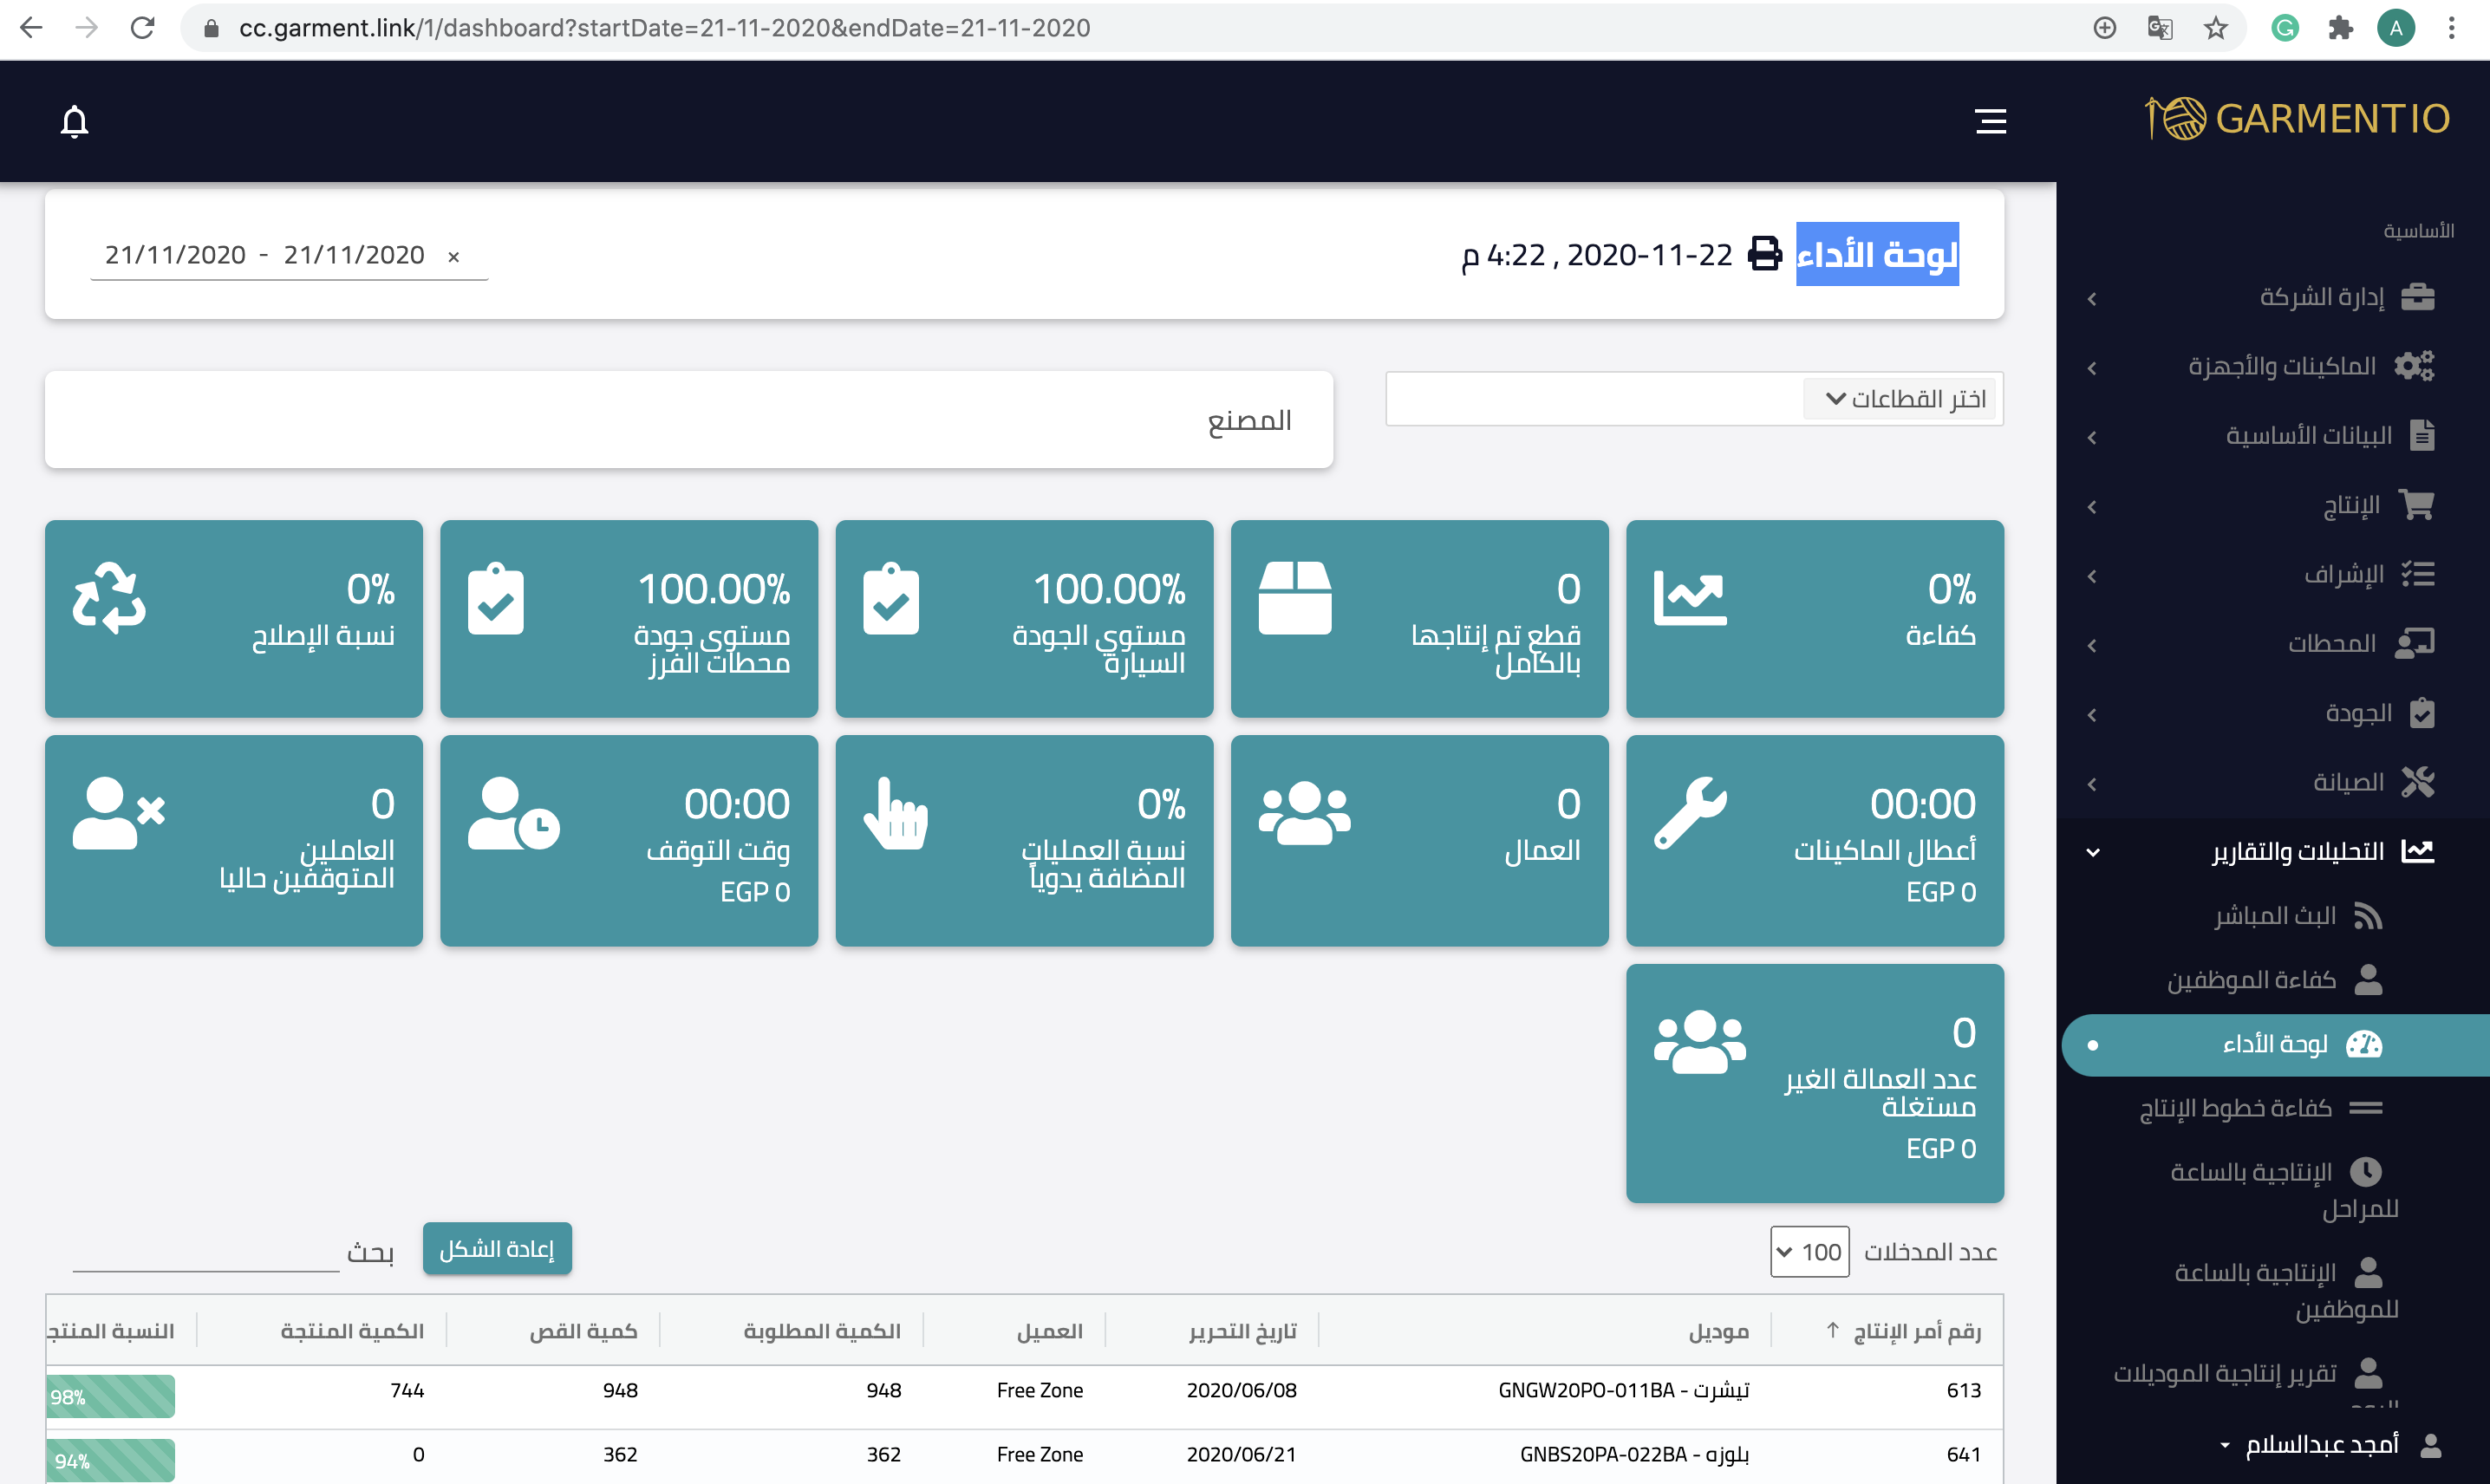Select لوحة الأداء menu item

pyautogui.click(x=2276, y=1045)
